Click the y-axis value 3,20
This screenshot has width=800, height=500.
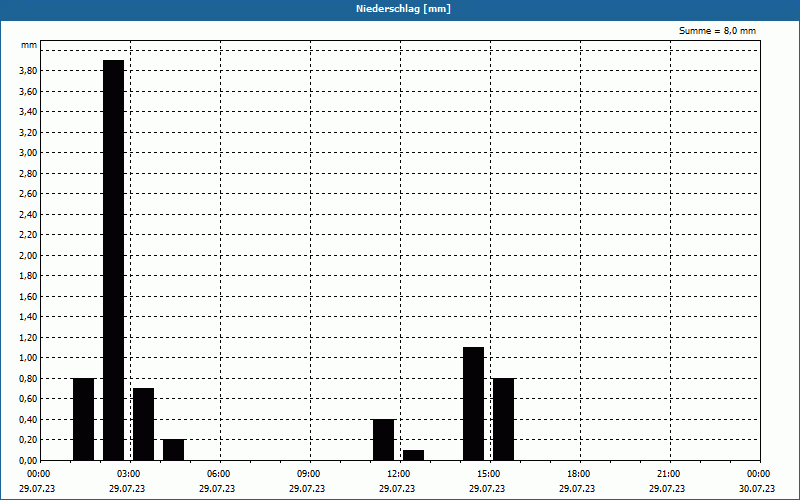tap(28, 133)
